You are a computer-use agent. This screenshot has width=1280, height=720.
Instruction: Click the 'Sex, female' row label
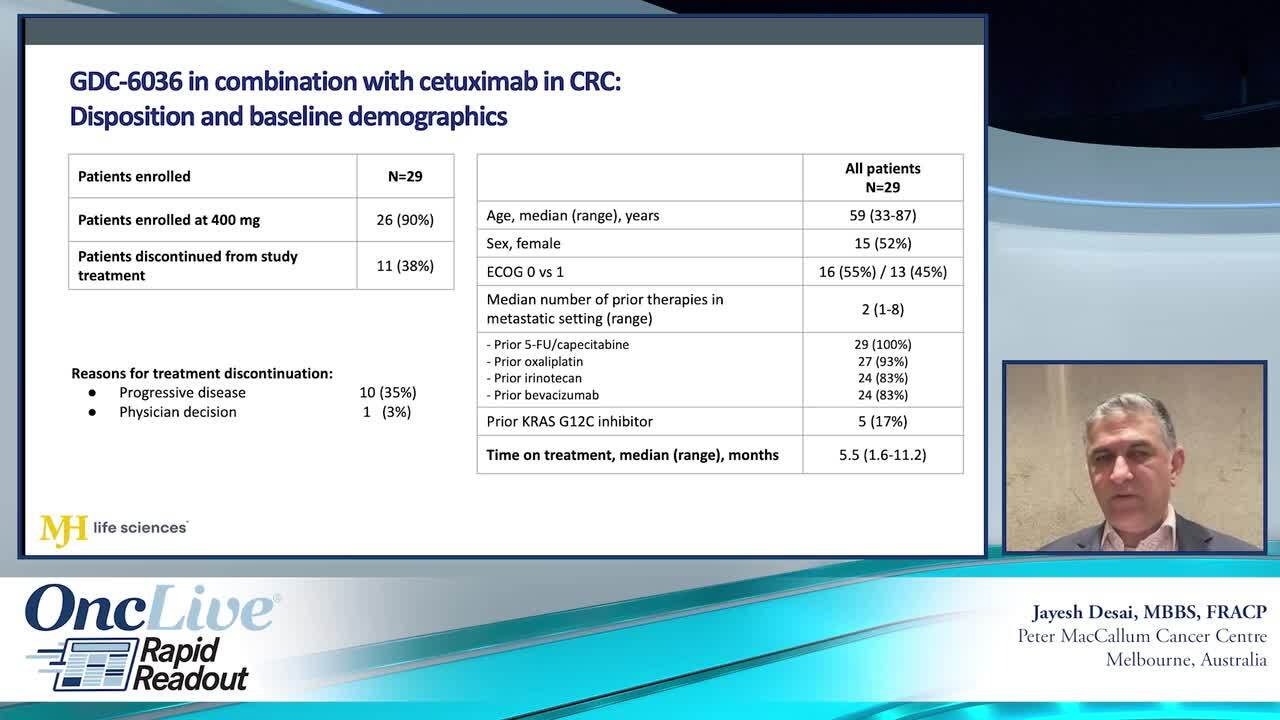point(523,243)
